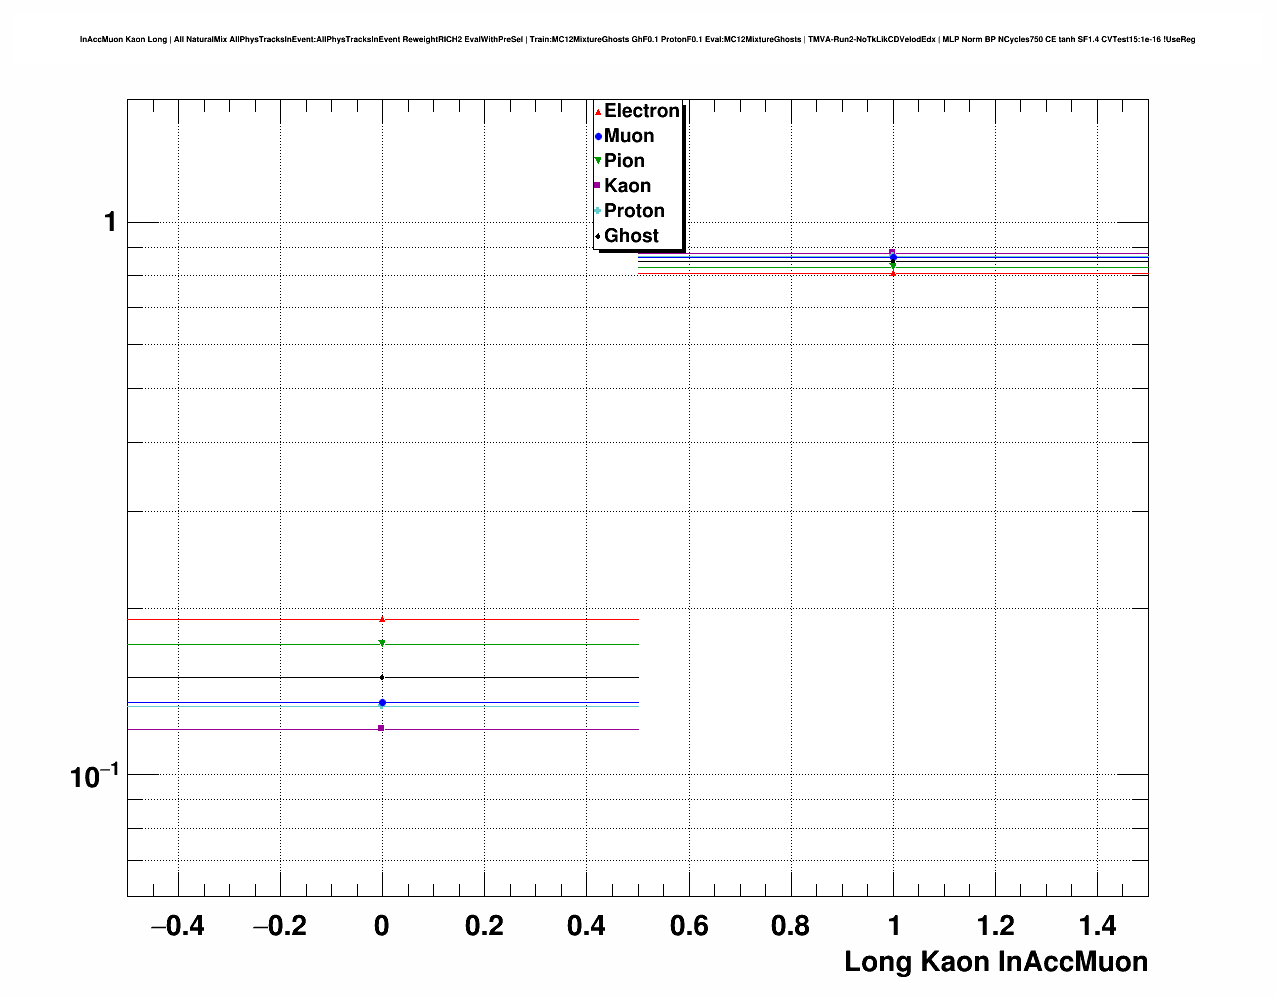
Task: Click the "Long Kaon InAccMuon" x-axis title
Action: (x=995, y=962)
